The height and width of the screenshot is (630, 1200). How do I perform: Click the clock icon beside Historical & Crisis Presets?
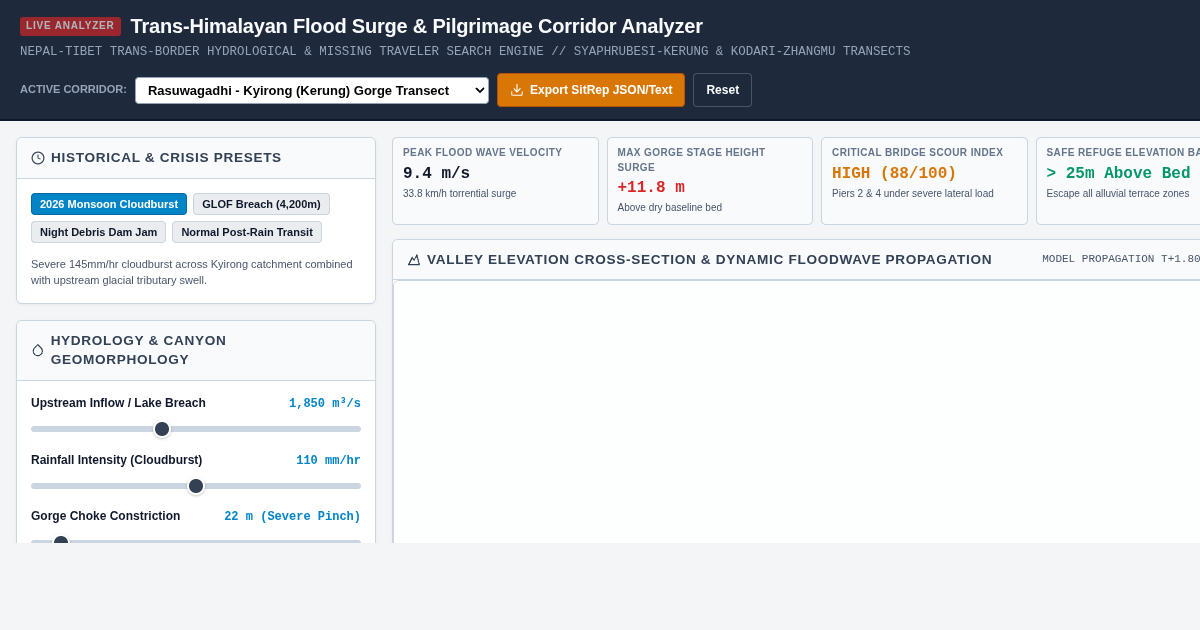pyautogui.click(x=38, y=158)
